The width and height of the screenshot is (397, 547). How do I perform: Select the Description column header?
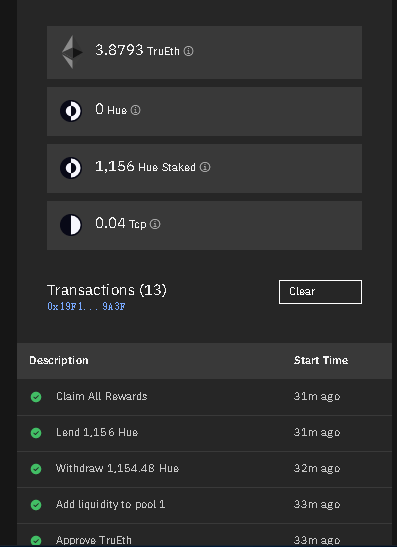click(x=59, y=360)
